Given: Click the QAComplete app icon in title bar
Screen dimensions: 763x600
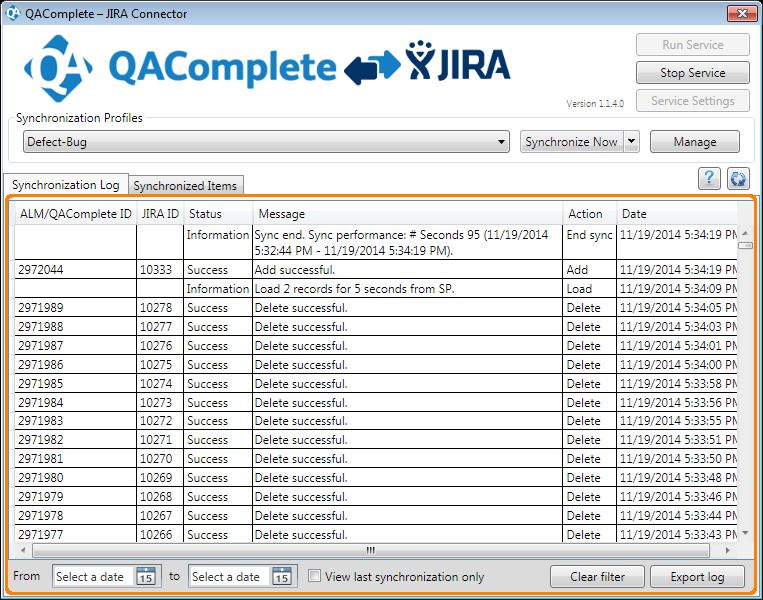Looking at the screenshot, I should click(x=13, y=13).
